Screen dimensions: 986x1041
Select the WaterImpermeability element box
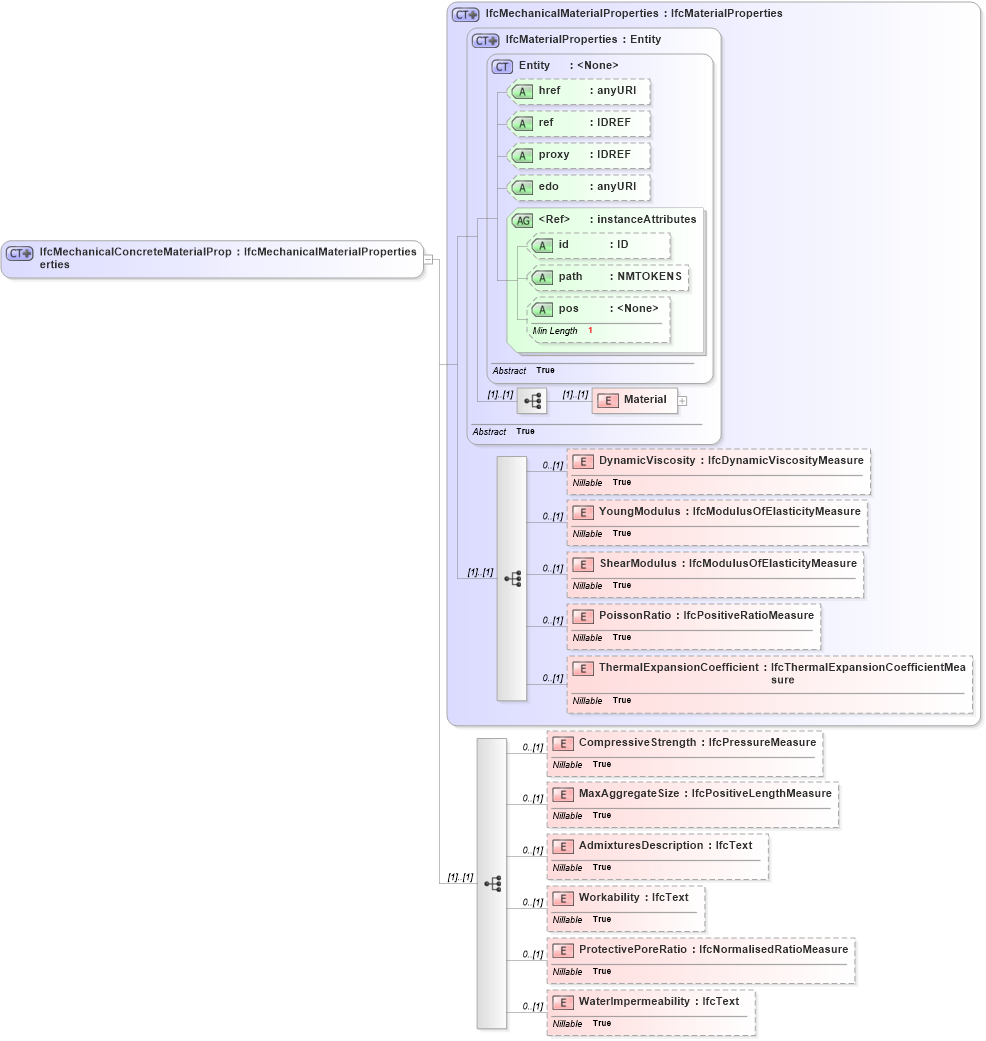coord(650,1011)
